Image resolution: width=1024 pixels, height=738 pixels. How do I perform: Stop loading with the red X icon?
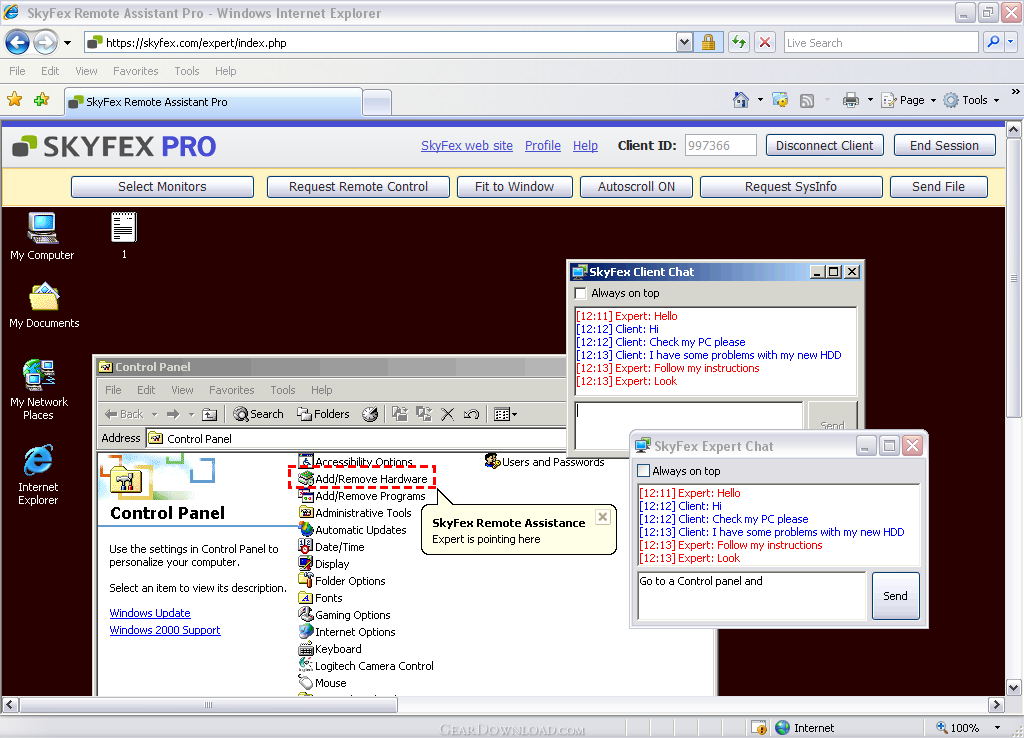[765, 43]
